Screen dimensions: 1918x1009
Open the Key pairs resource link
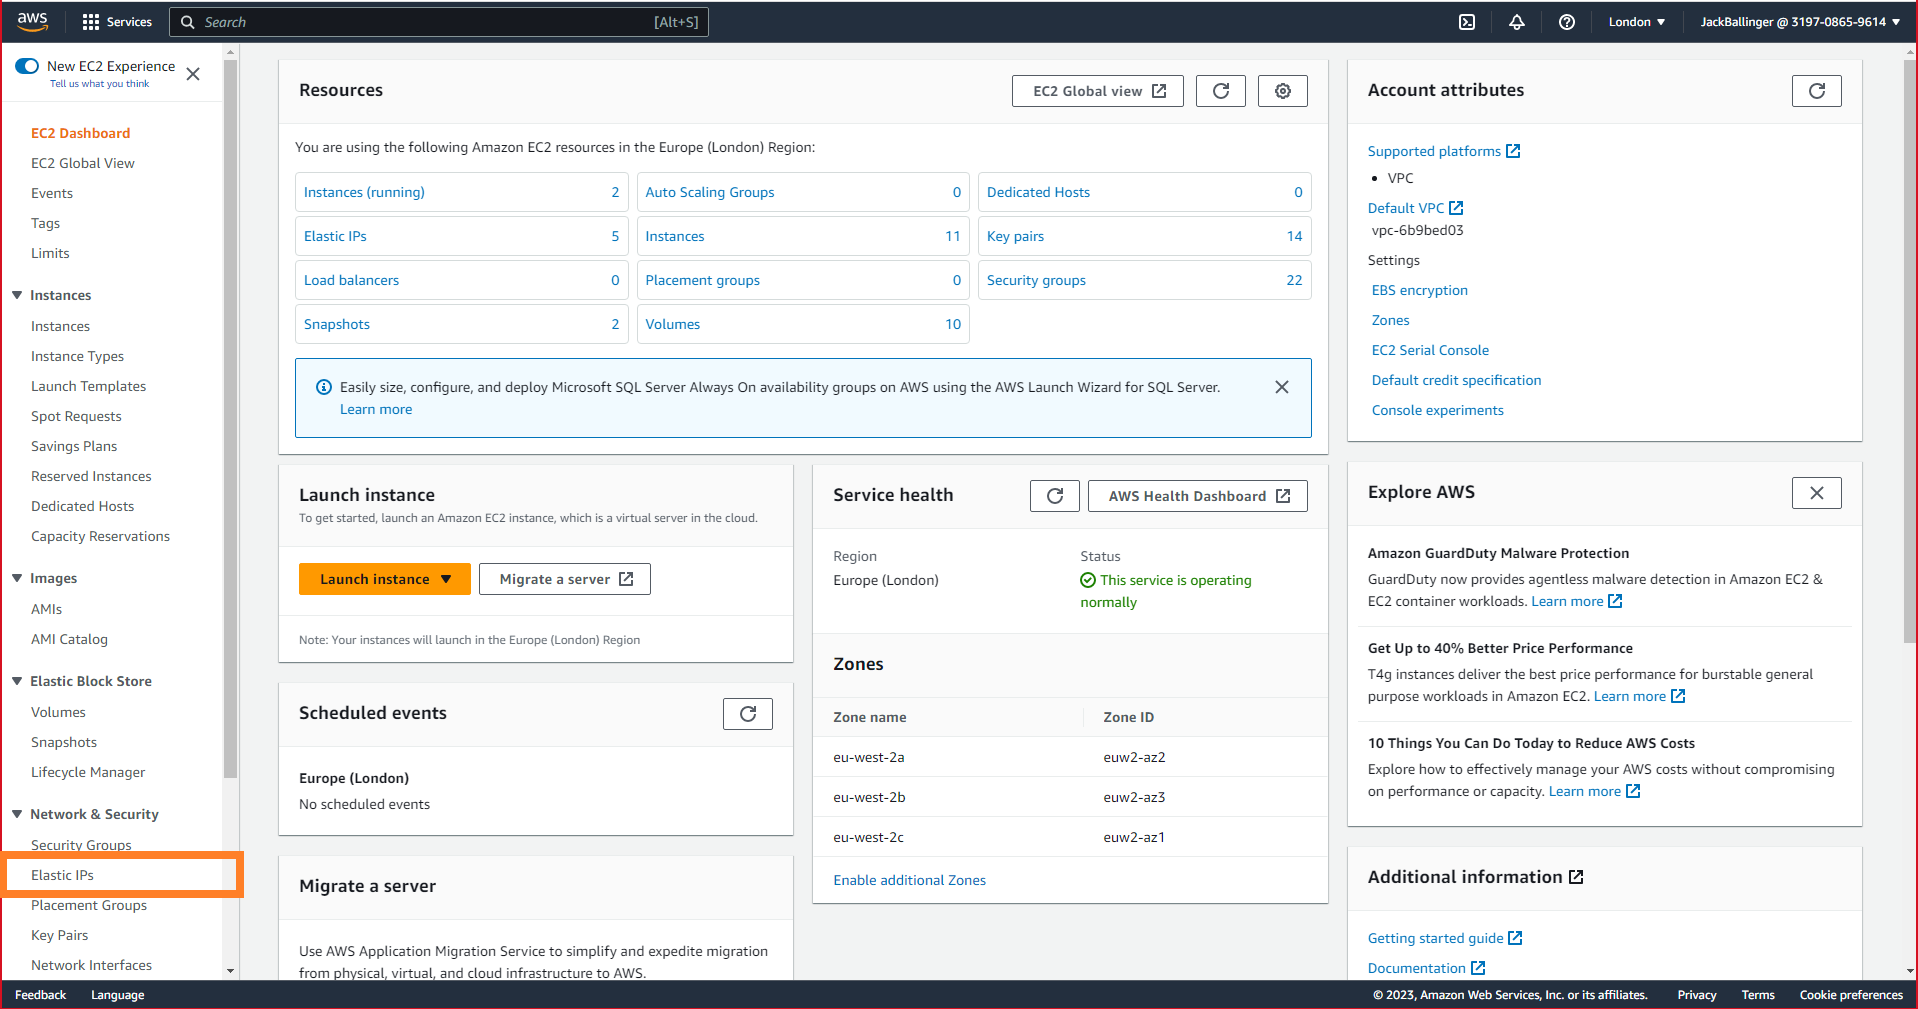1015,236
